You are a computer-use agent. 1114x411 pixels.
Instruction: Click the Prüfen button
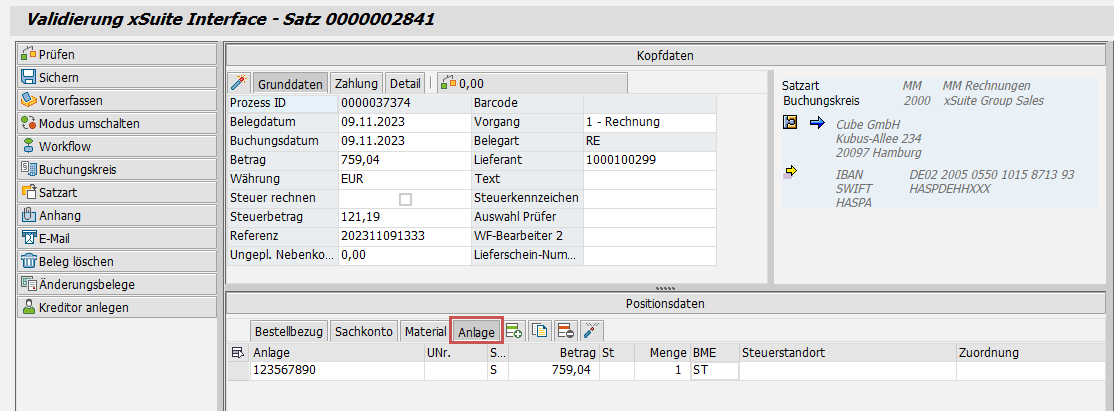tap(117, 54)
